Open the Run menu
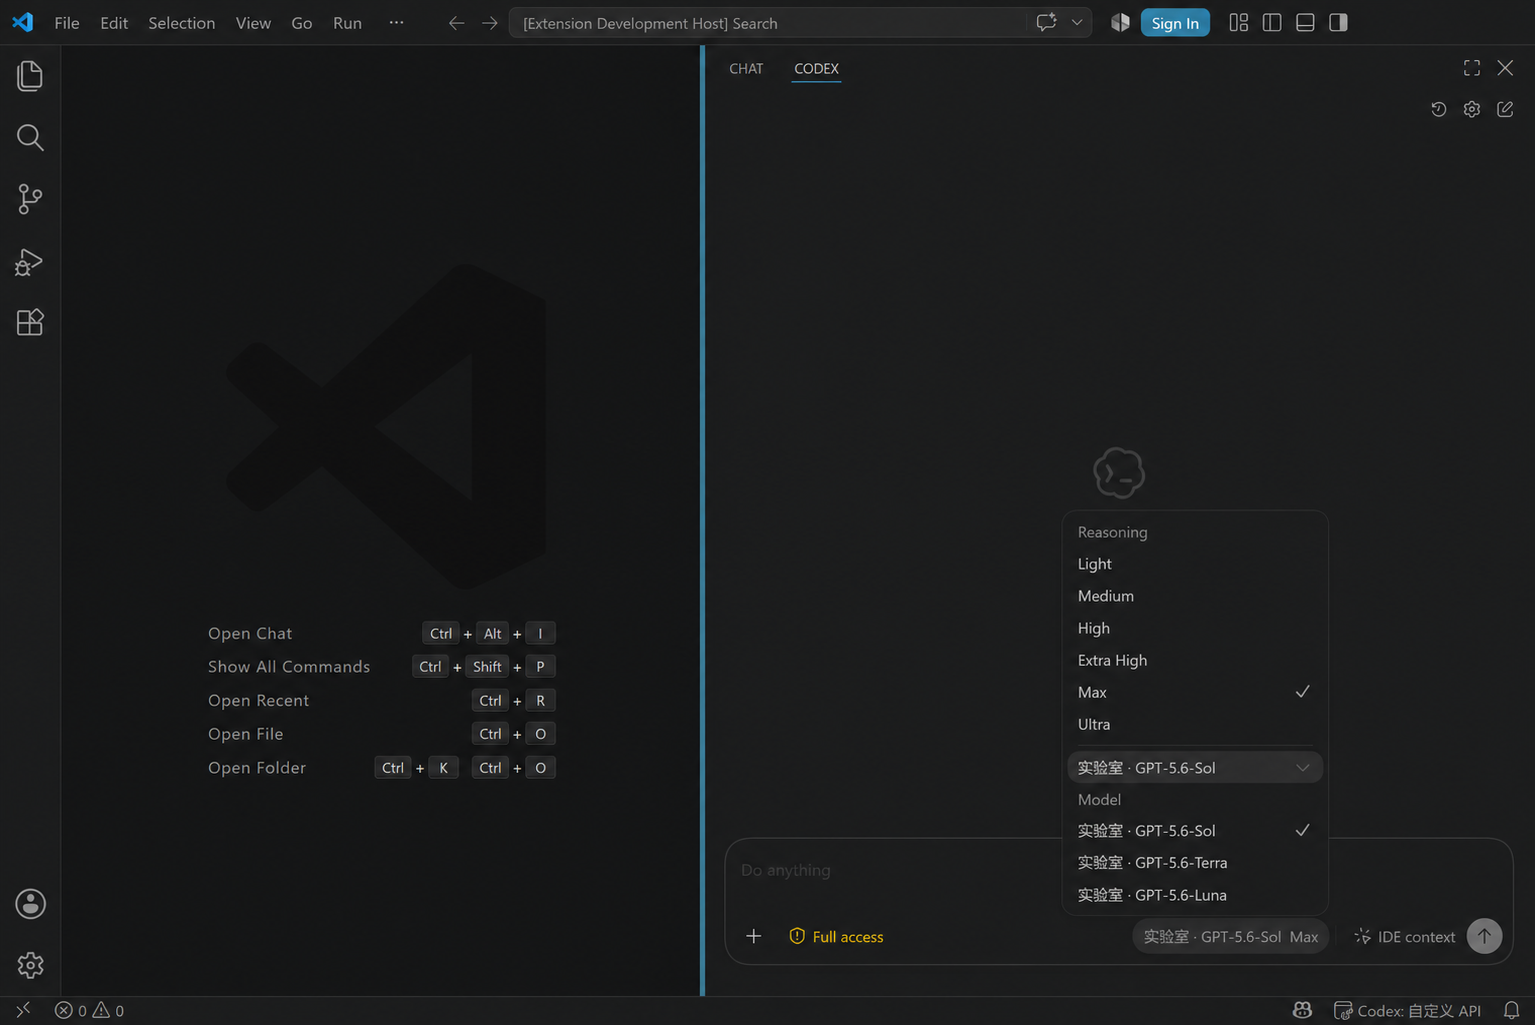 [x=347, y=23]
